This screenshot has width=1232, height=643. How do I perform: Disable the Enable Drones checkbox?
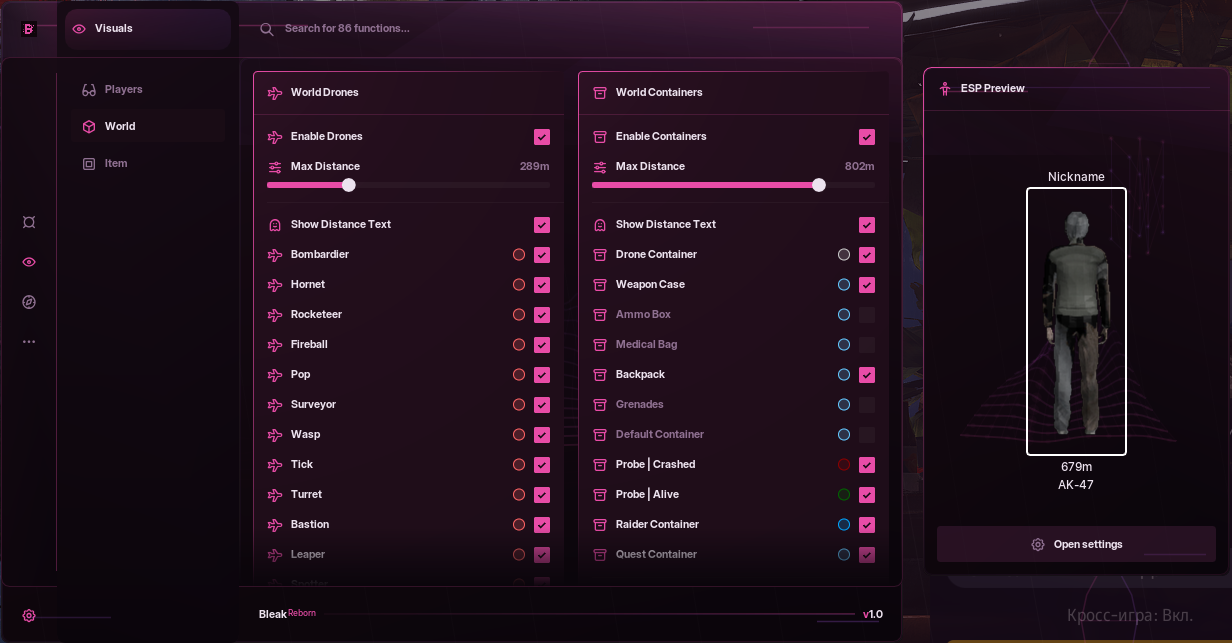(x=542, y=137)
